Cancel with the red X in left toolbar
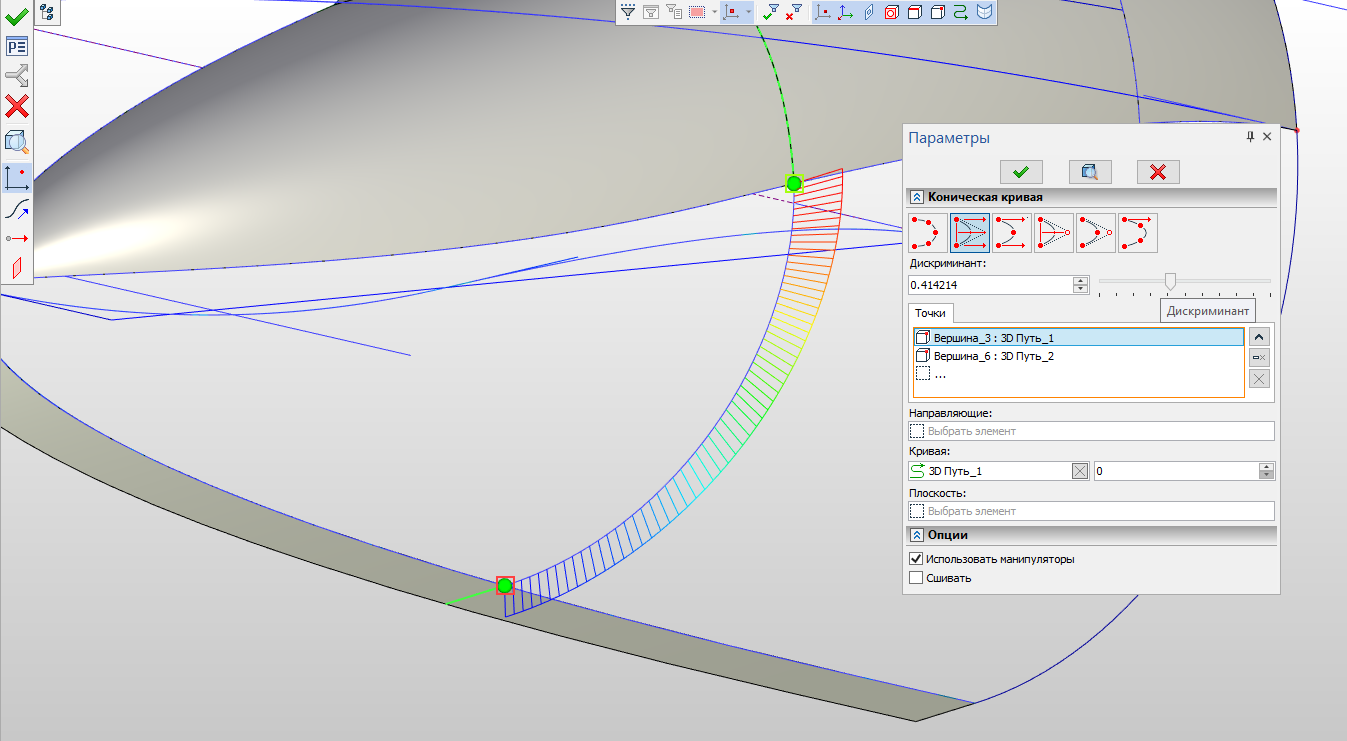1347x741 pixels. click(17, 106)
